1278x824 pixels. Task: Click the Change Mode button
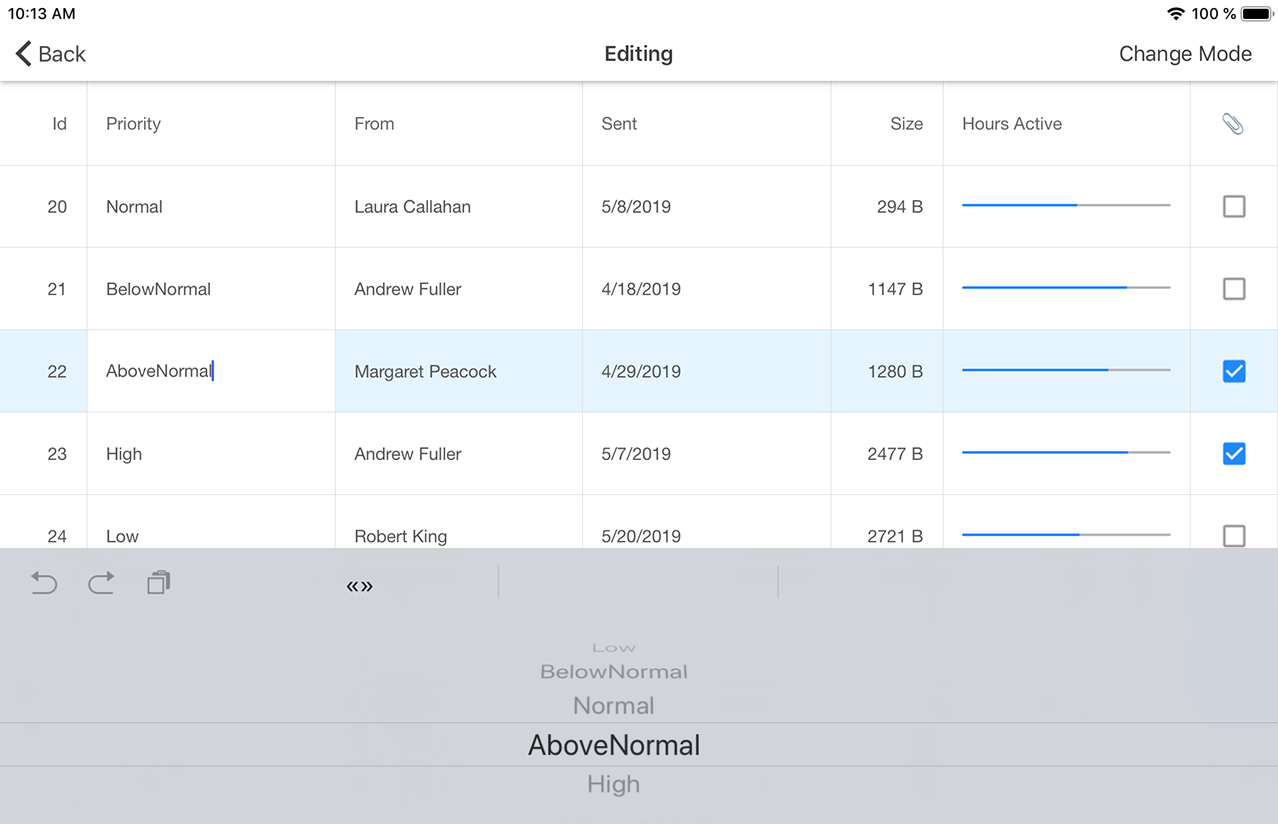(x=1185, y=53)
